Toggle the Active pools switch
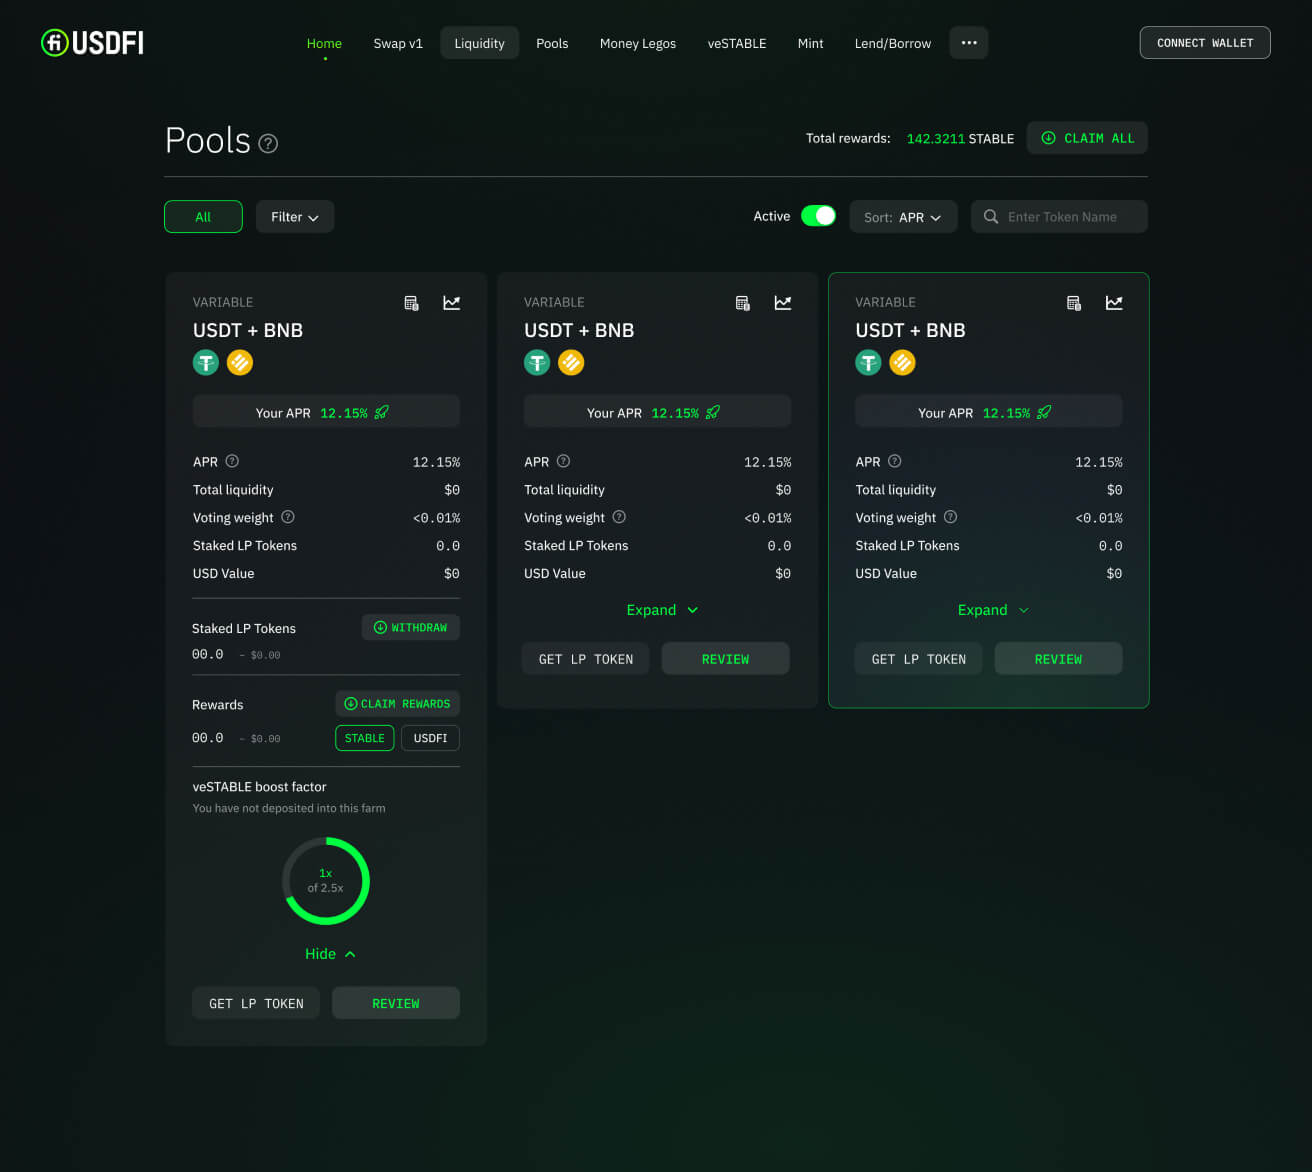Viewport: 1312px width, 1172px height. tap(818, 216)
